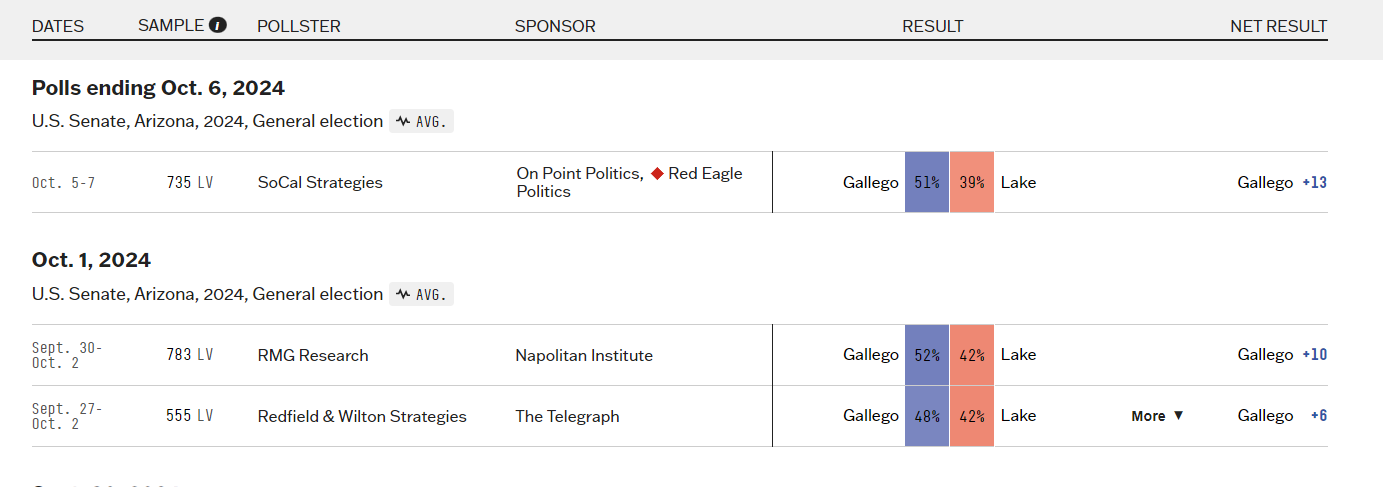
Task: Open RMG Research pollster link
Action: [313, 355]
